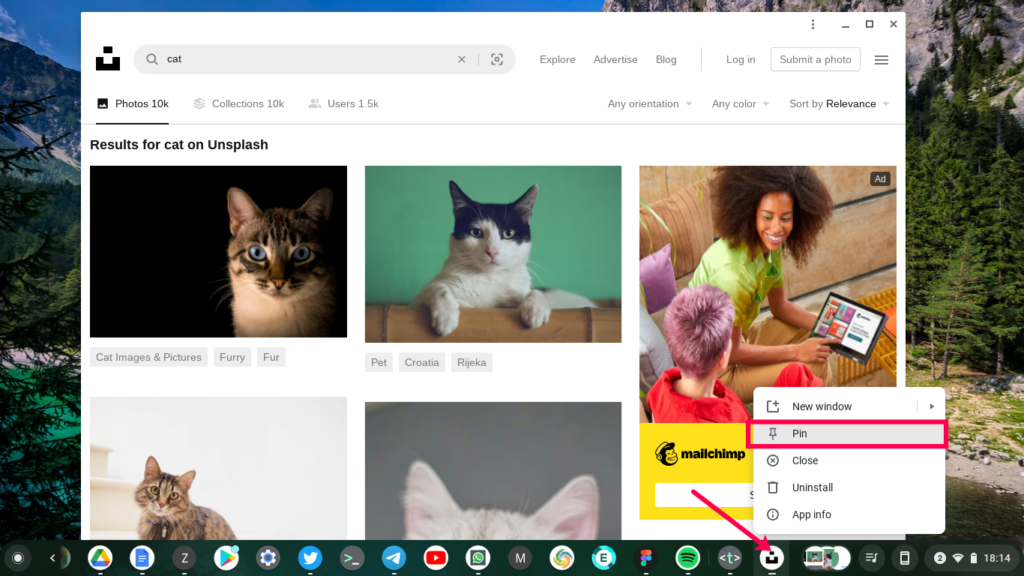This screenshot has width=1024, height=576.
Task: Open the status tray showing 18:14
Action: click(x=972, y=558)
